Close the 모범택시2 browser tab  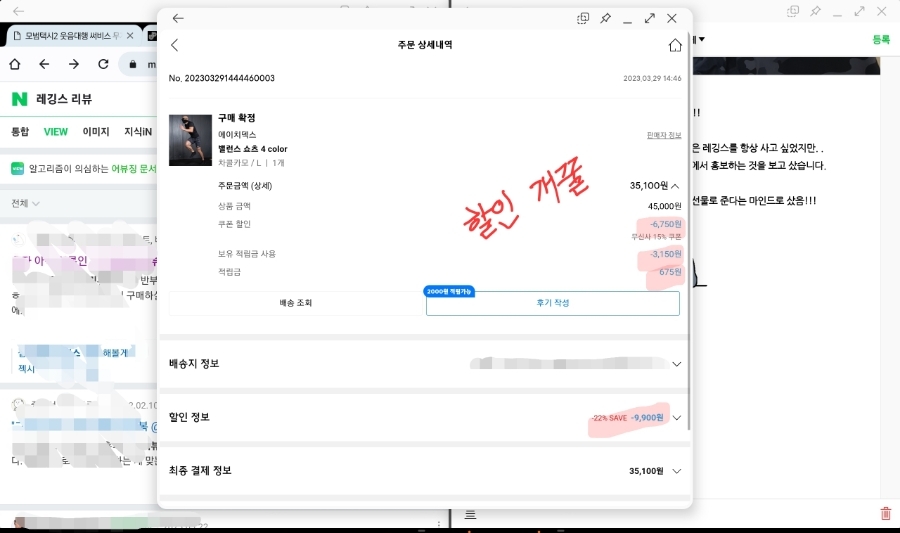[x=130, y=36]
